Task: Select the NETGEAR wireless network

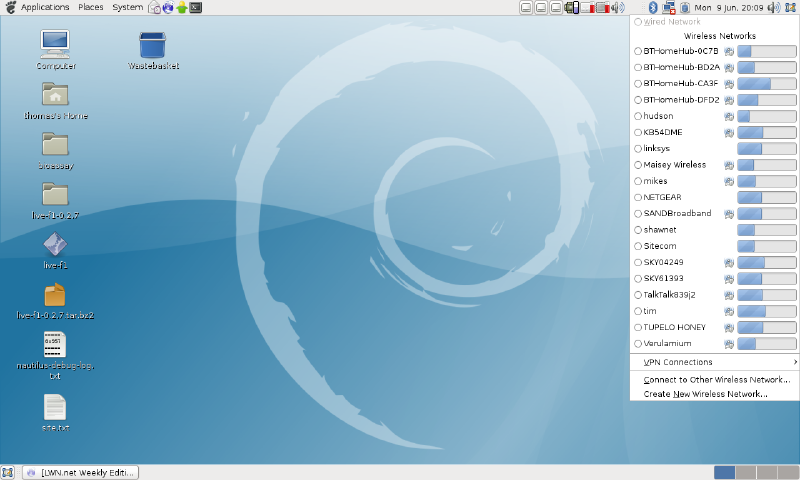Action: [x=639, y=197]
